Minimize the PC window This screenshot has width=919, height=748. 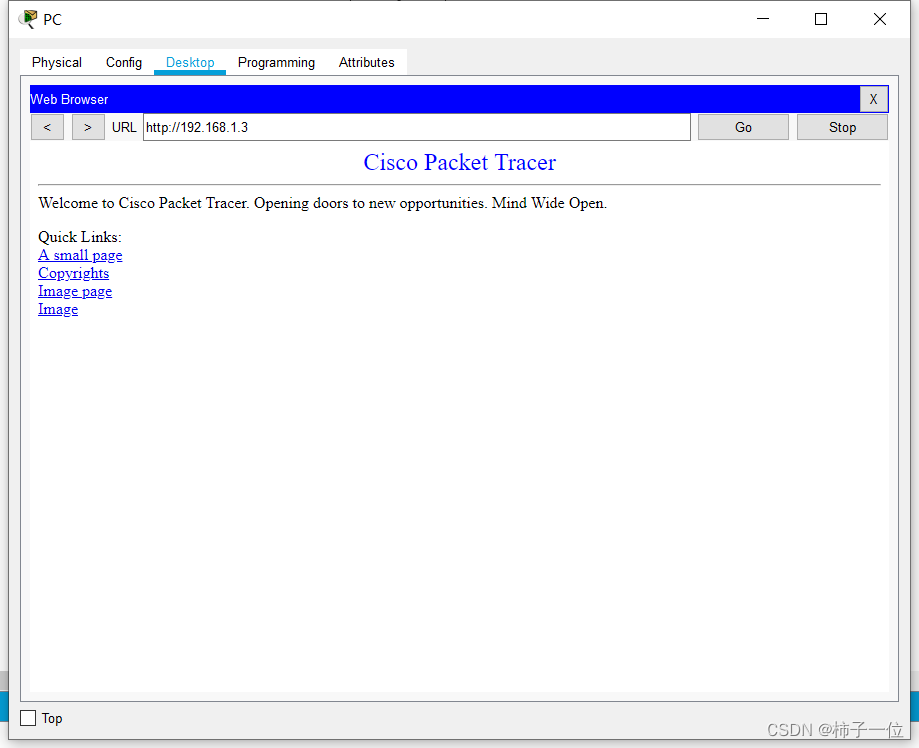(x=763, y=19)
